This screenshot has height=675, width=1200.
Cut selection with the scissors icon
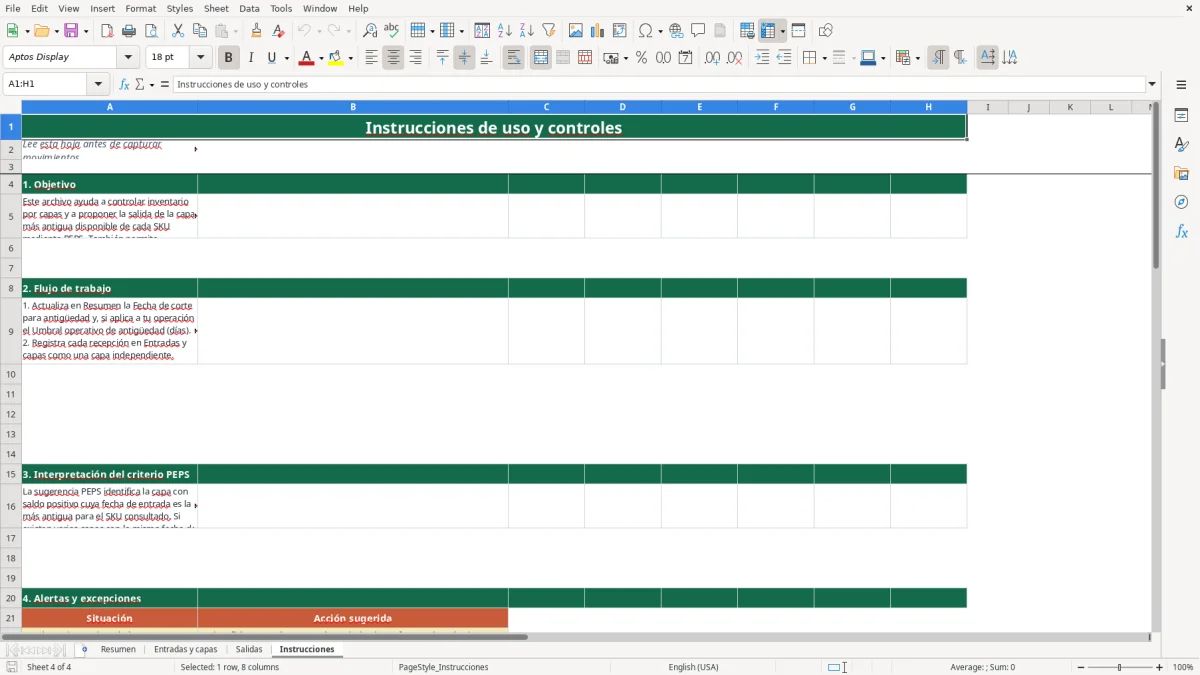coord(178,31)
